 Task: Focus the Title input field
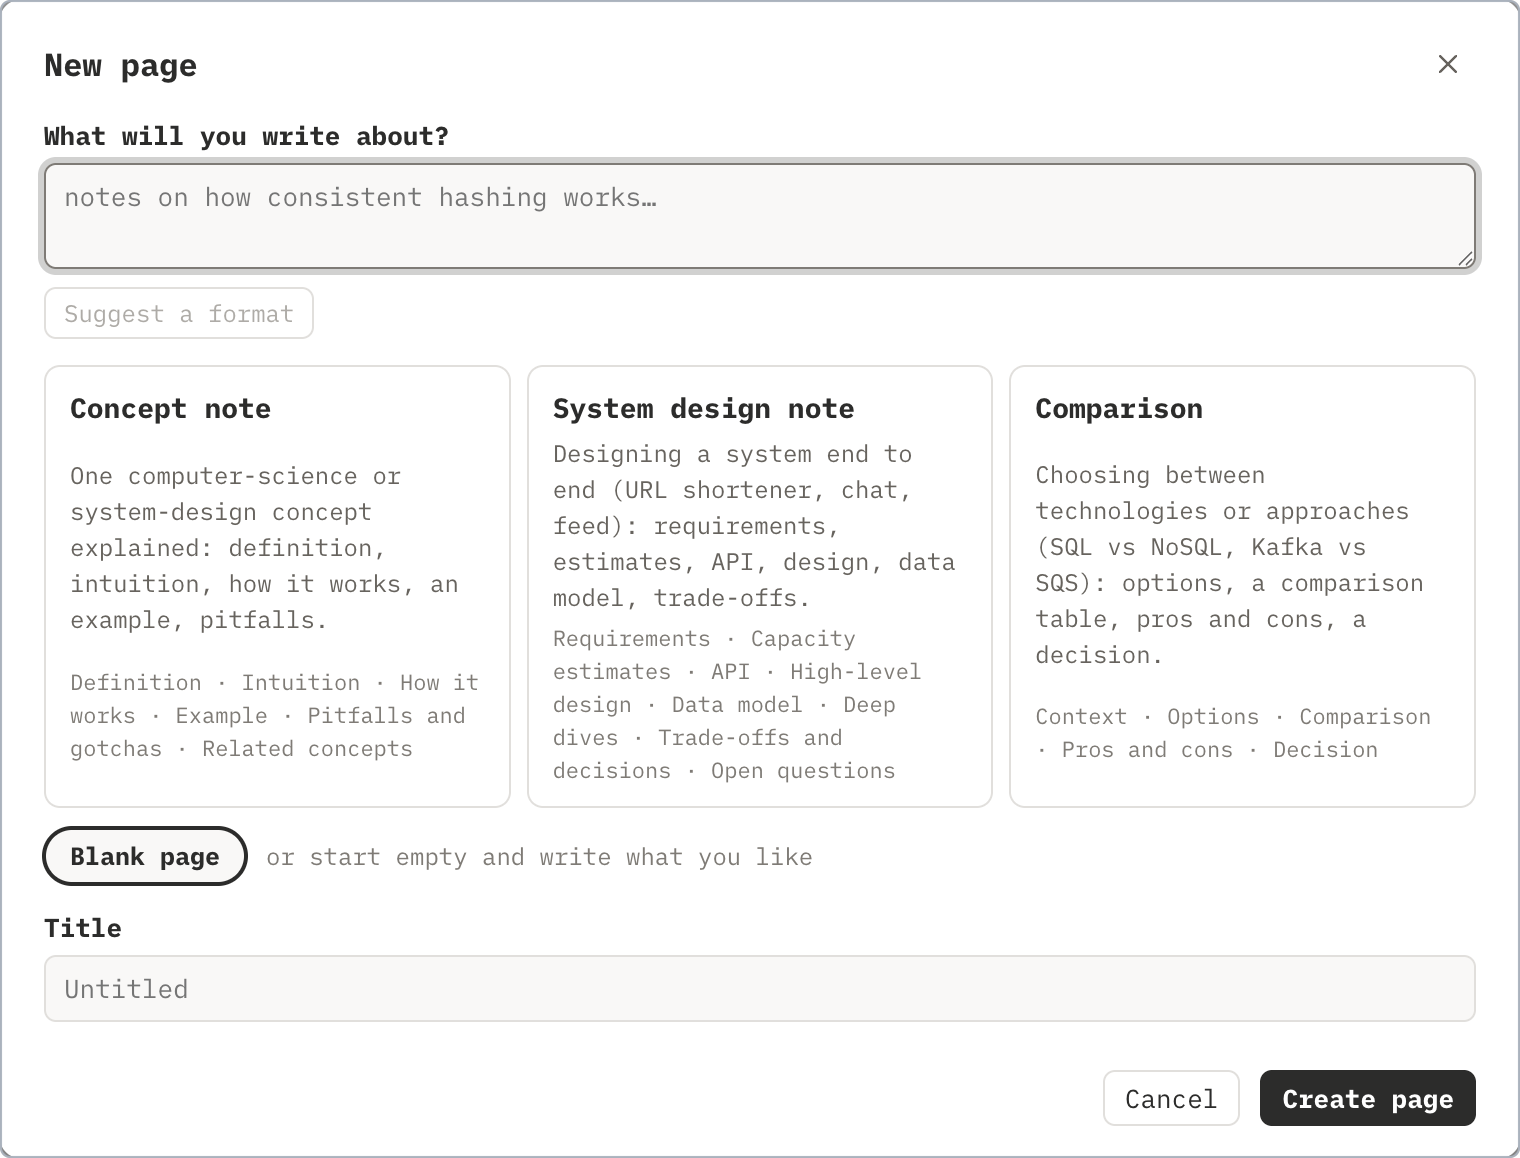coord(760,988)
